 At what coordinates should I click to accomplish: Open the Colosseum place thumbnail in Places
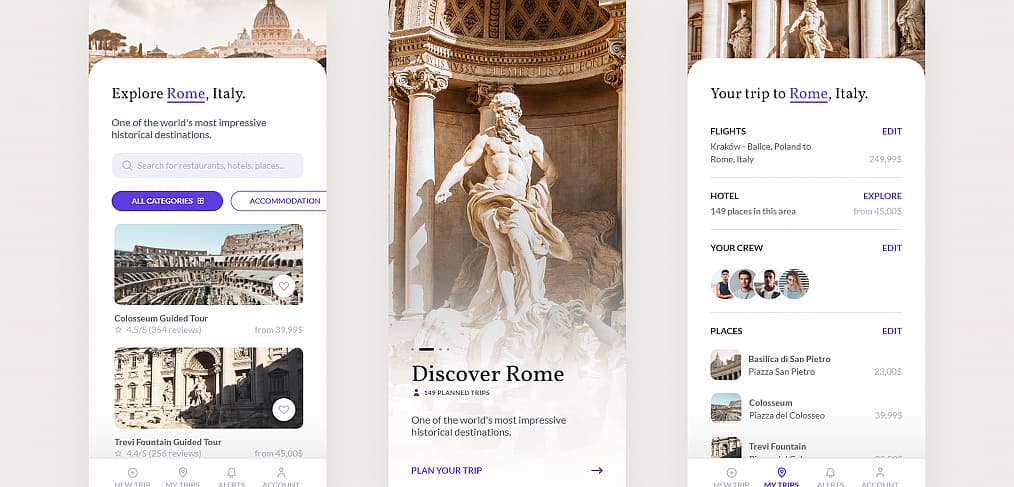(x=726, y=408)
